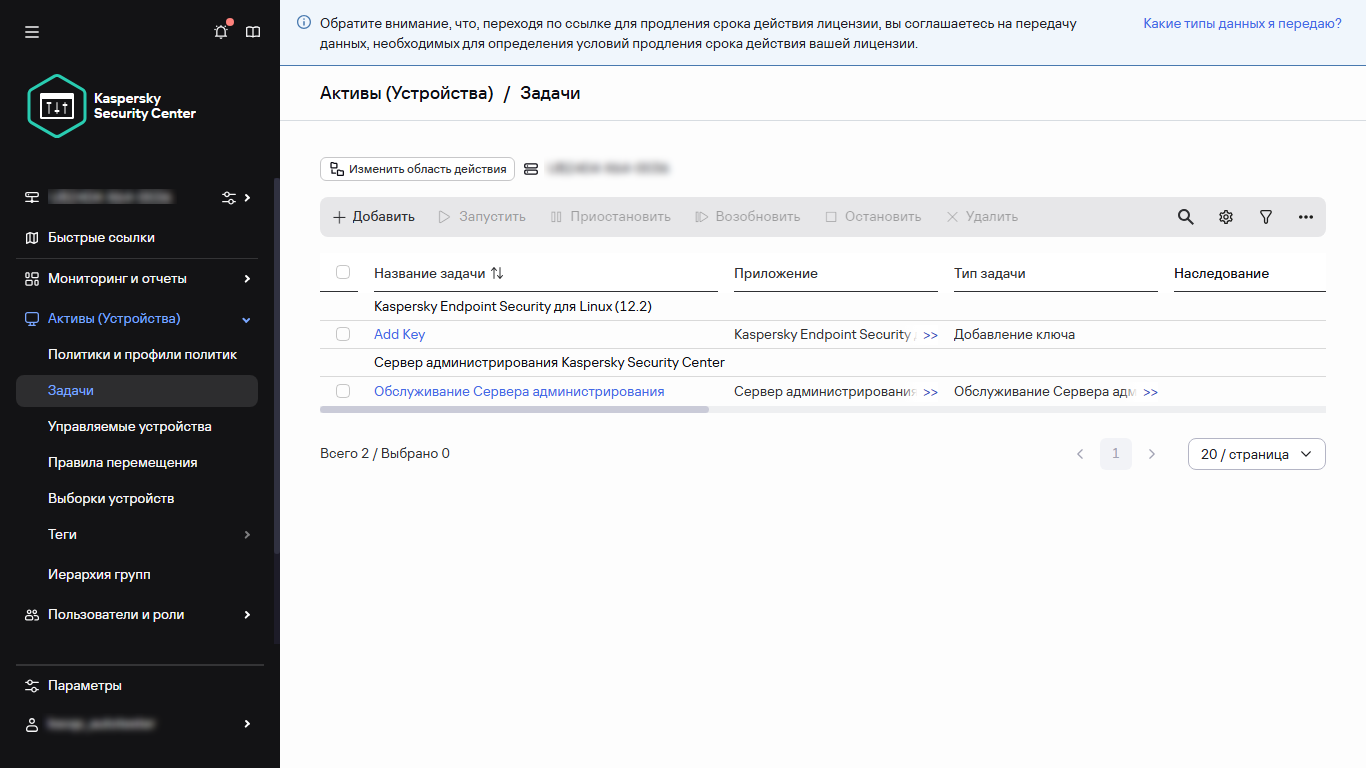The width and height of the screenshot is (1366, 768).
Task: Click the hamburger menu icon
Action: (32, 32)
